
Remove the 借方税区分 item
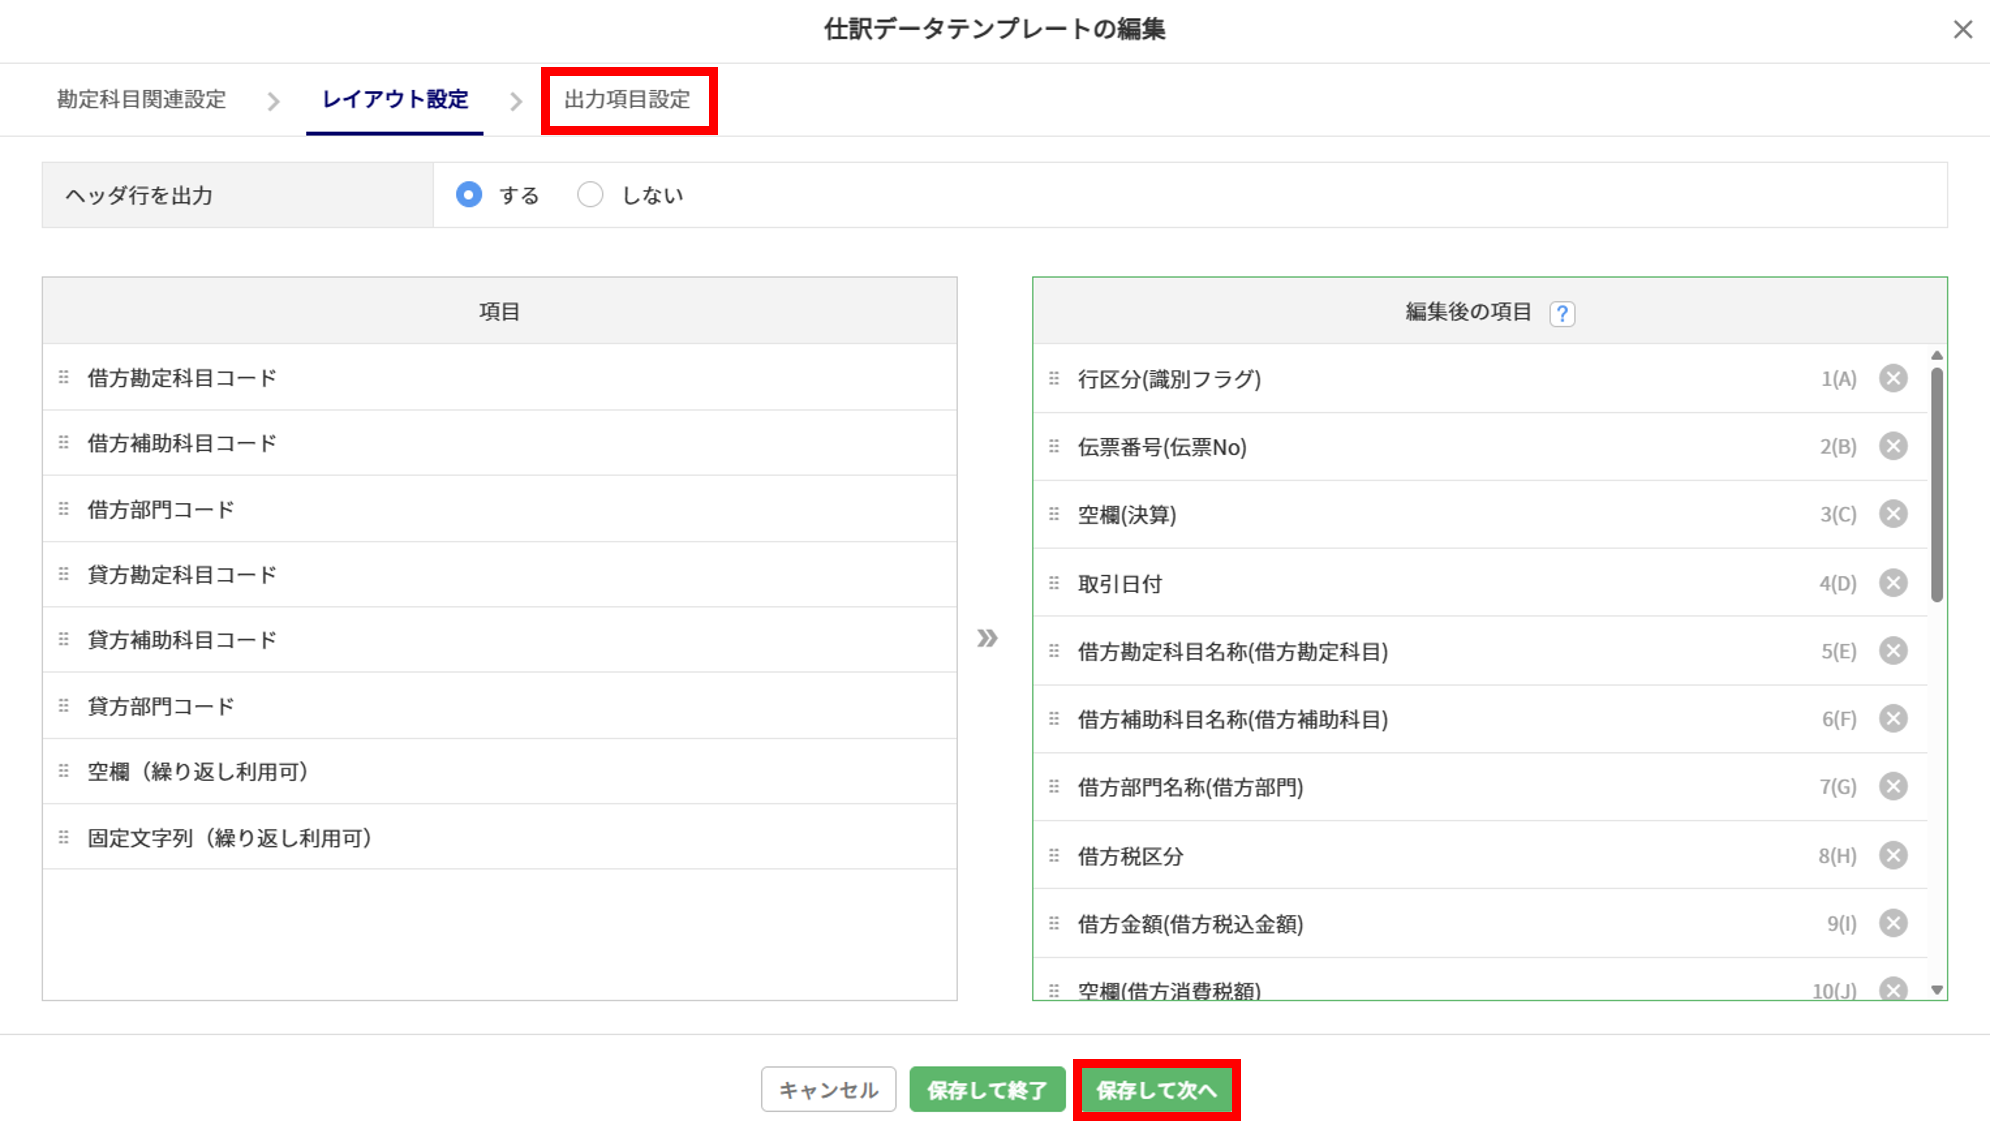tap(1892, 855)
